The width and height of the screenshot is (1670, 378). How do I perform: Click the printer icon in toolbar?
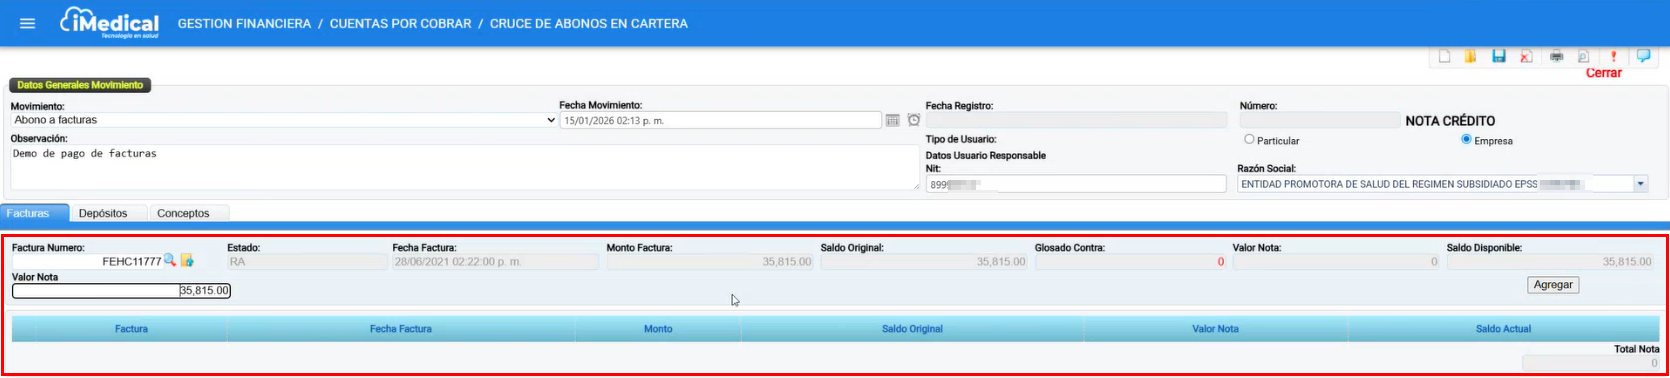[x=1557, y=57]
